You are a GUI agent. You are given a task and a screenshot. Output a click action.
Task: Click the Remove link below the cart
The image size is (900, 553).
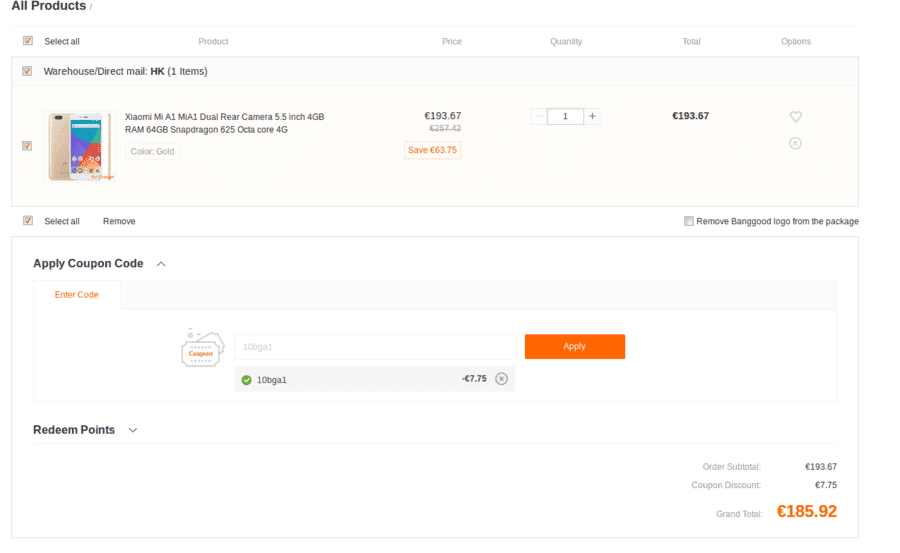(x=119, y=221)
